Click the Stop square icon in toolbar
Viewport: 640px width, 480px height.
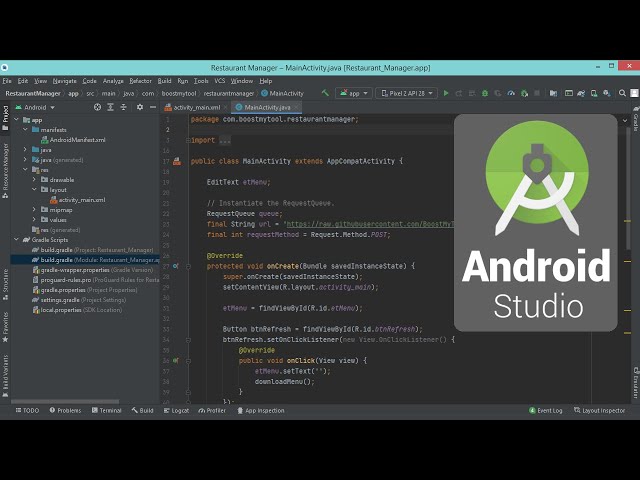click(537, 93)
